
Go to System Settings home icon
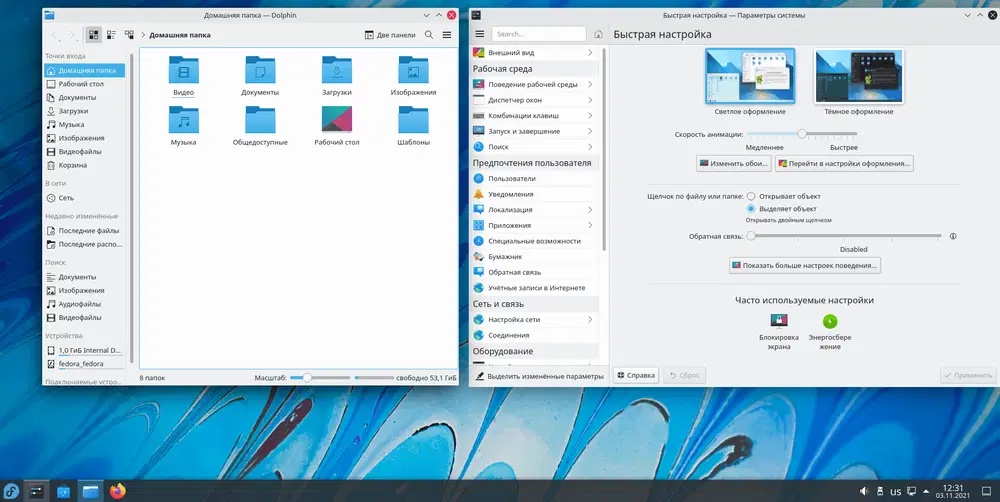coord(598,34)
